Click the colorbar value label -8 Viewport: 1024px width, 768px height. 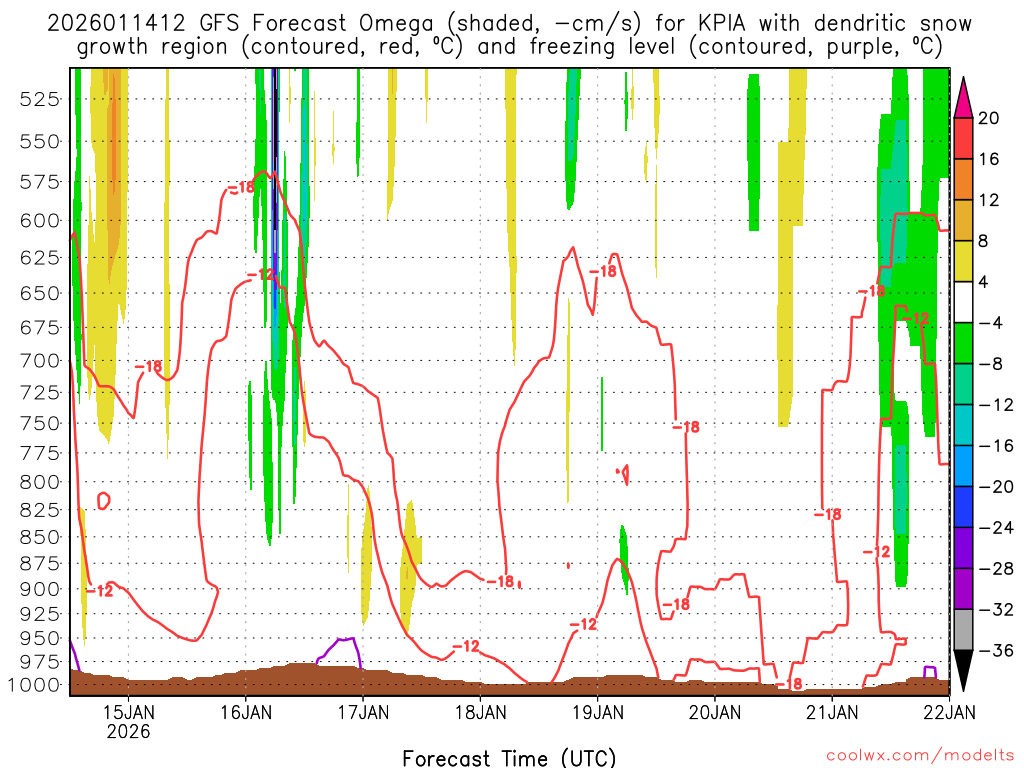(991, 364)
